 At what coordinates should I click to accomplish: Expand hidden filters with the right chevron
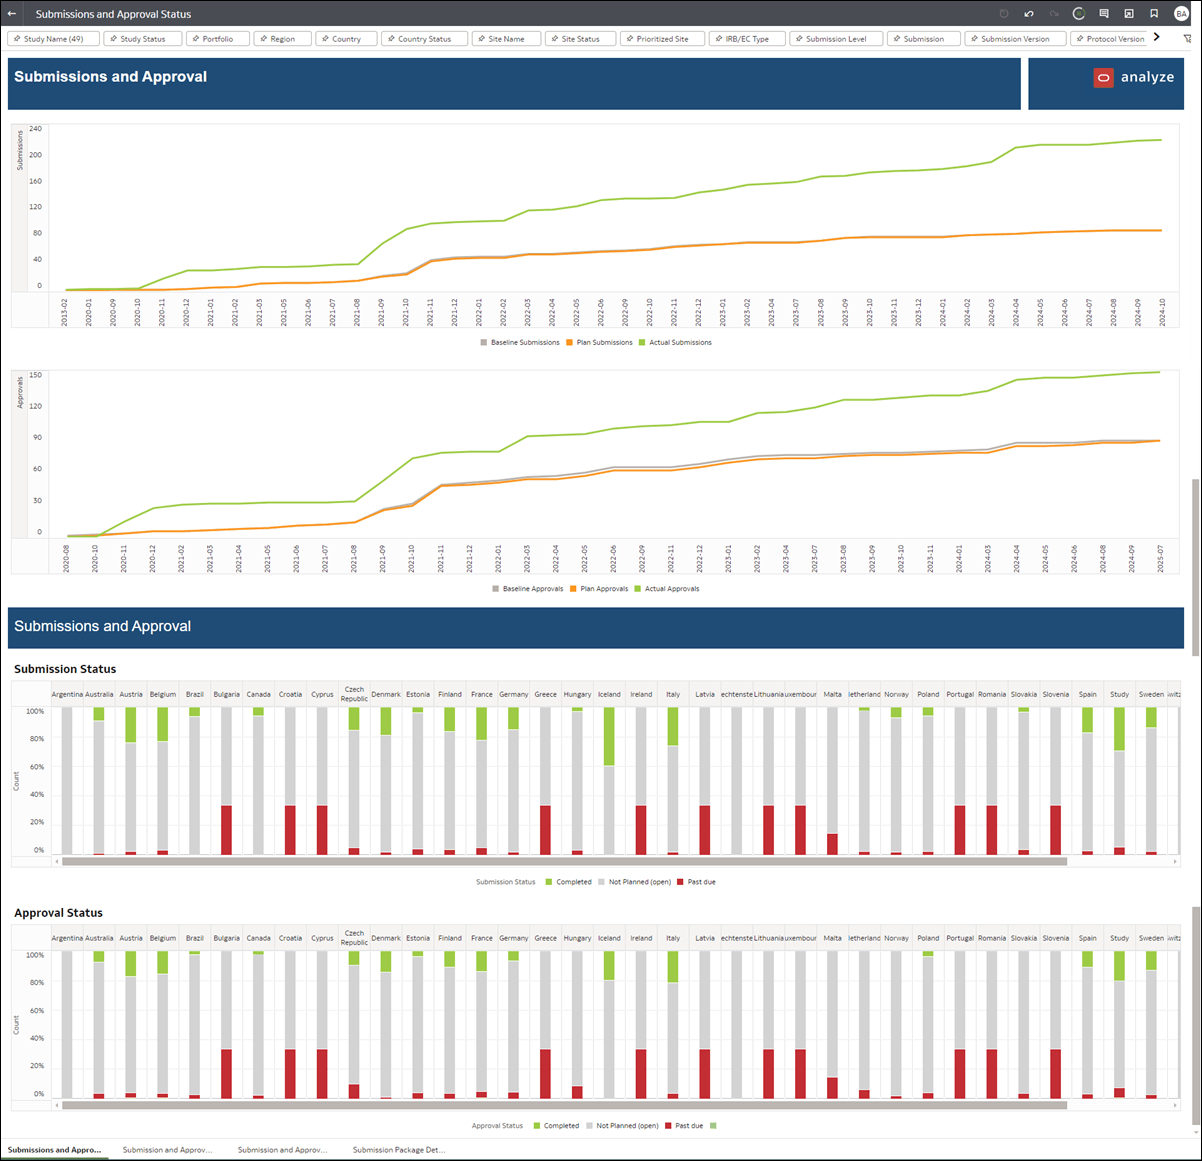pyautogui.click(x=1158, y=38)
